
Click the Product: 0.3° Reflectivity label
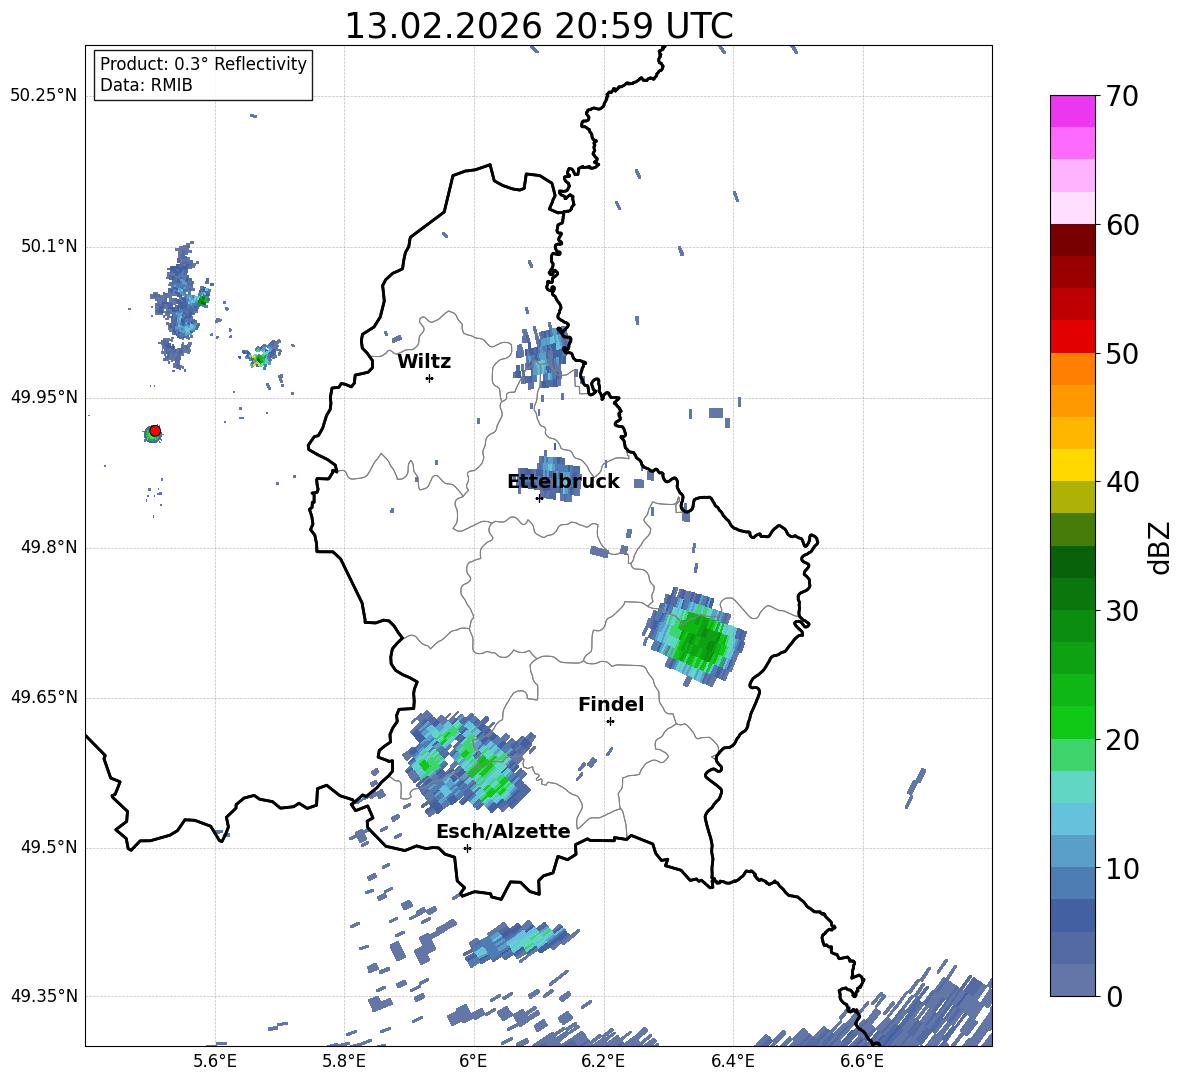(203, 63)
